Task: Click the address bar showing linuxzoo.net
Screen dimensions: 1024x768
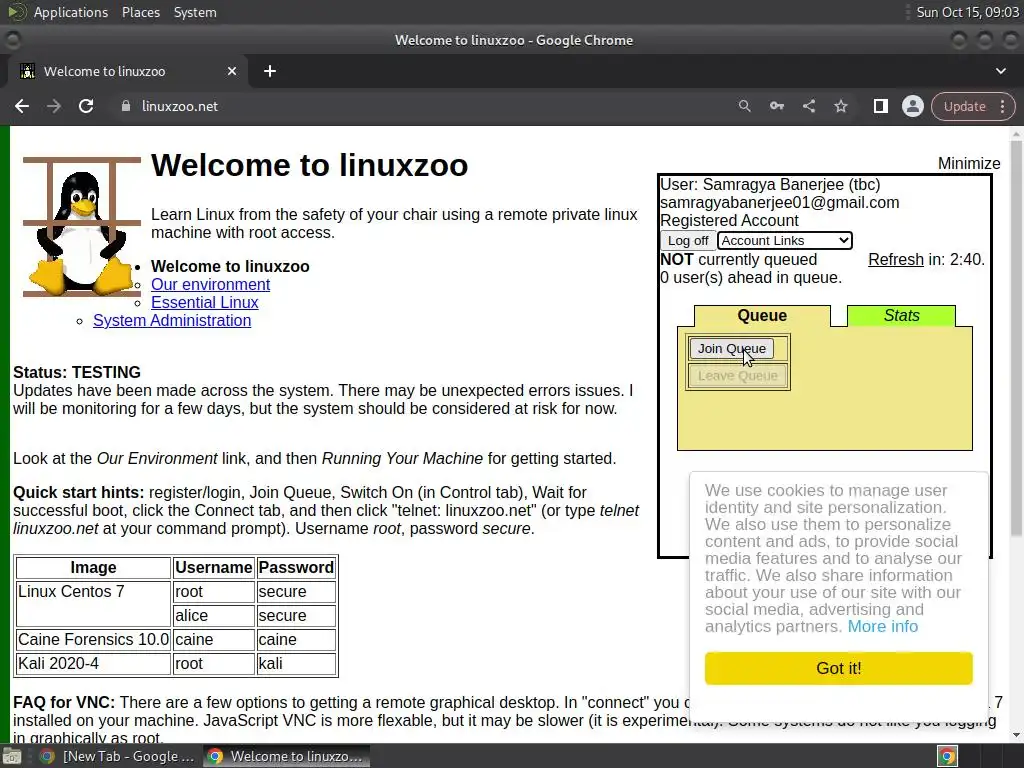Action: [418, 106]
